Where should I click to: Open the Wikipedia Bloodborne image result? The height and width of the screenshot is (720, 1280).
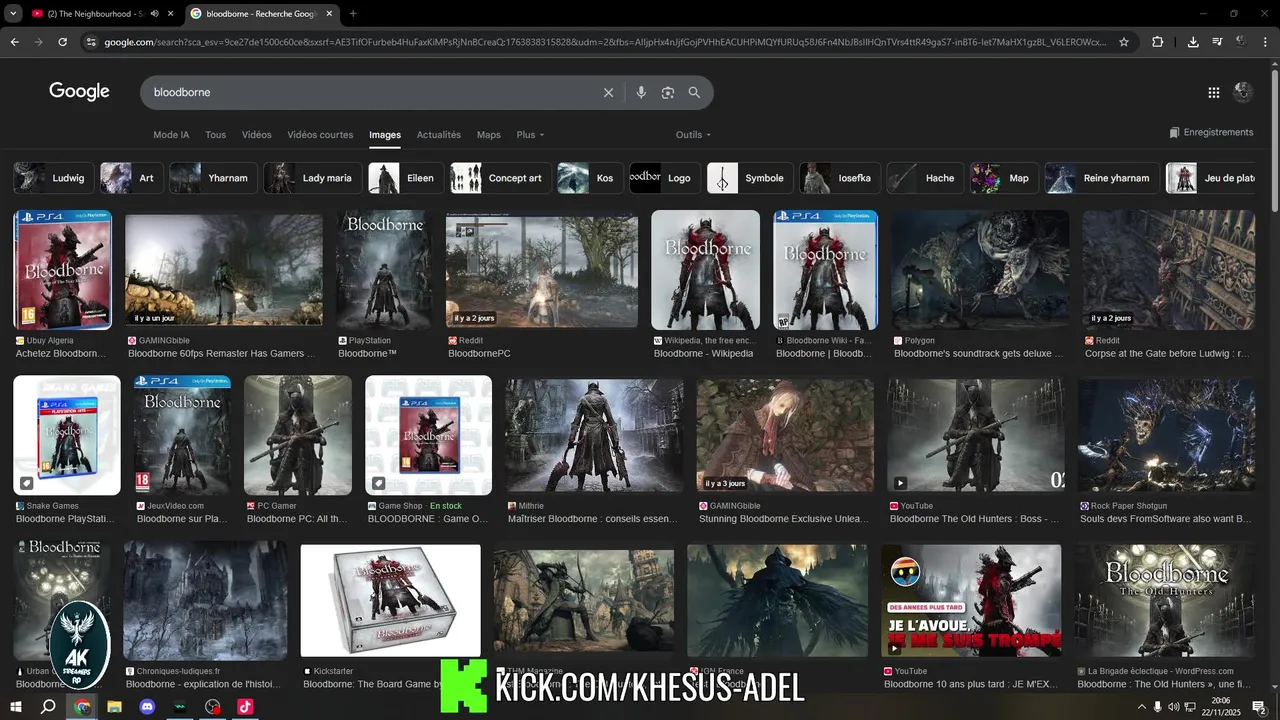(x=705, y=270)
